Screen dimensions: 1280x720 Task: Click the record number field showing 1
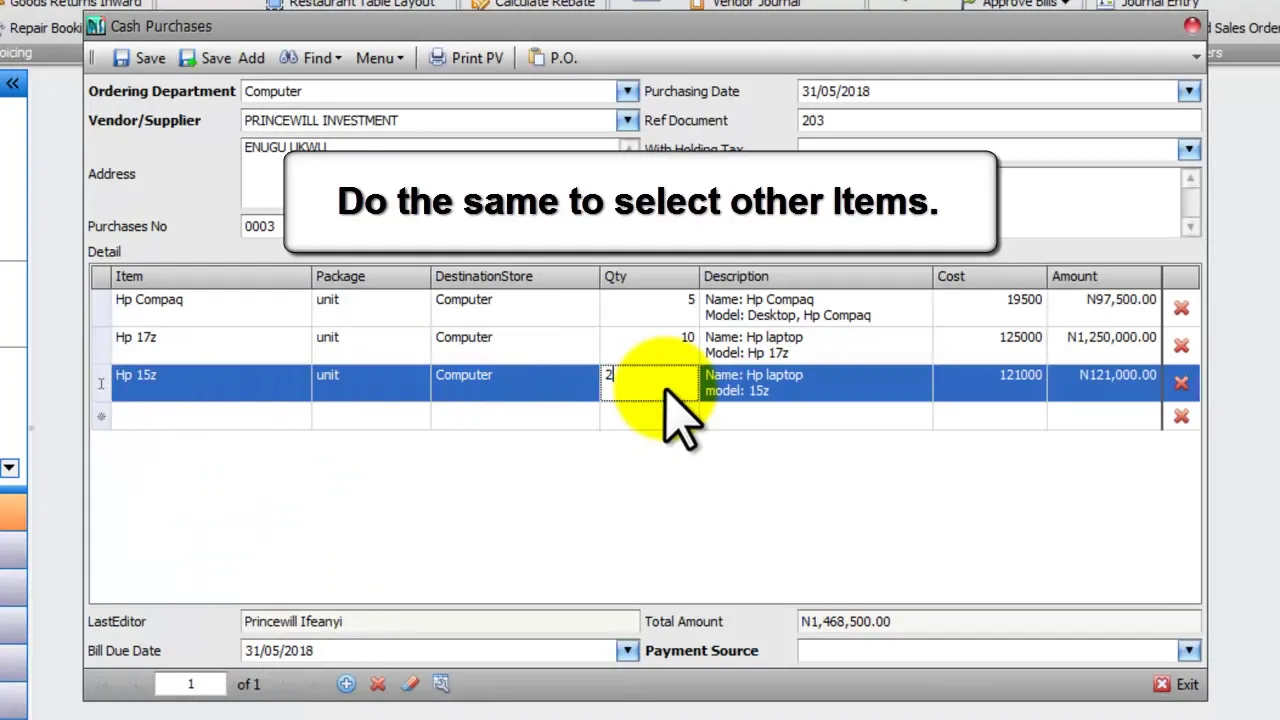click(x=190, y=684)
